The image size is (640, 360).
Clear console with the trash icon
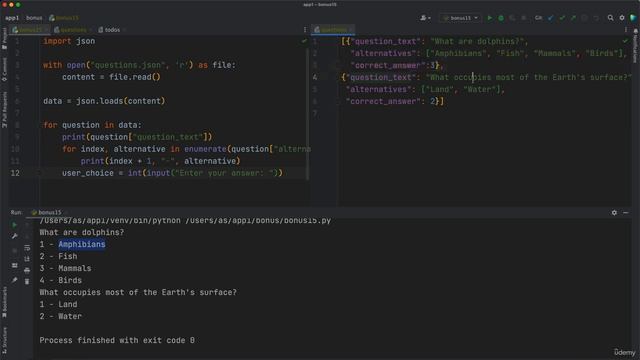(x=27, y=281)
